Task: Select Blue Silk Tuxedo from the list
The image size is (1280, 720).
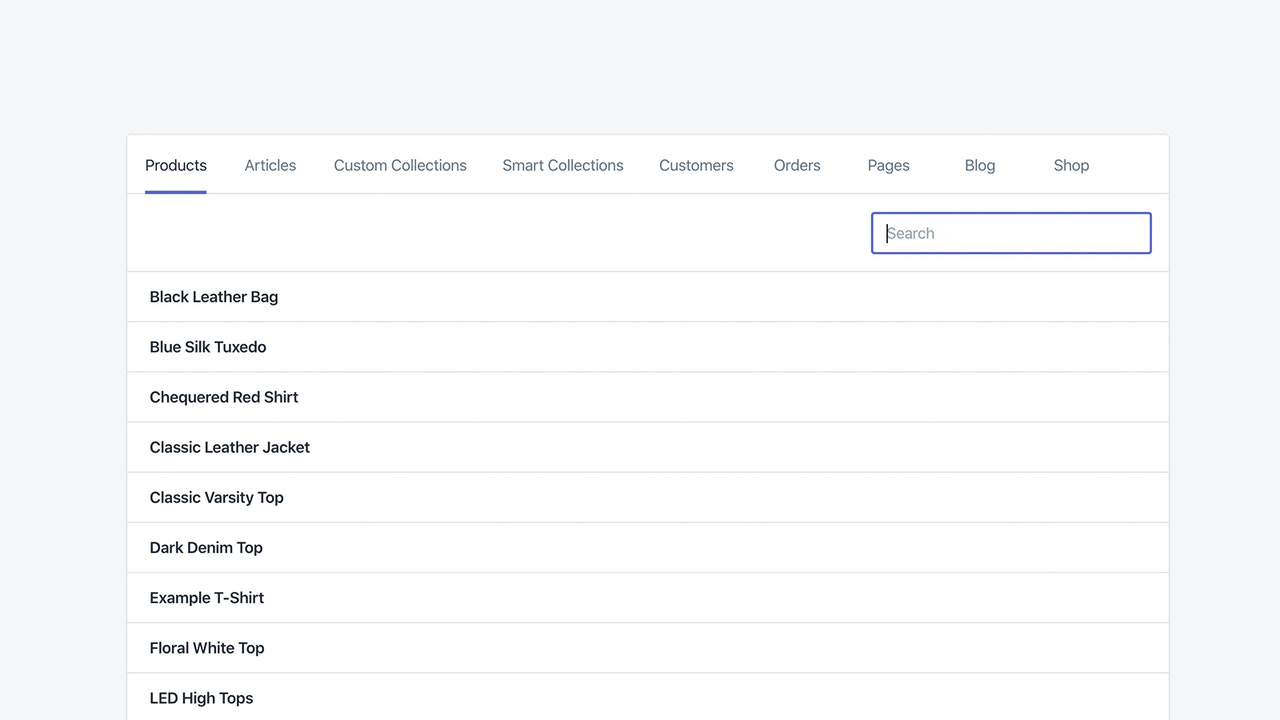Action: (x=207, y=347)
